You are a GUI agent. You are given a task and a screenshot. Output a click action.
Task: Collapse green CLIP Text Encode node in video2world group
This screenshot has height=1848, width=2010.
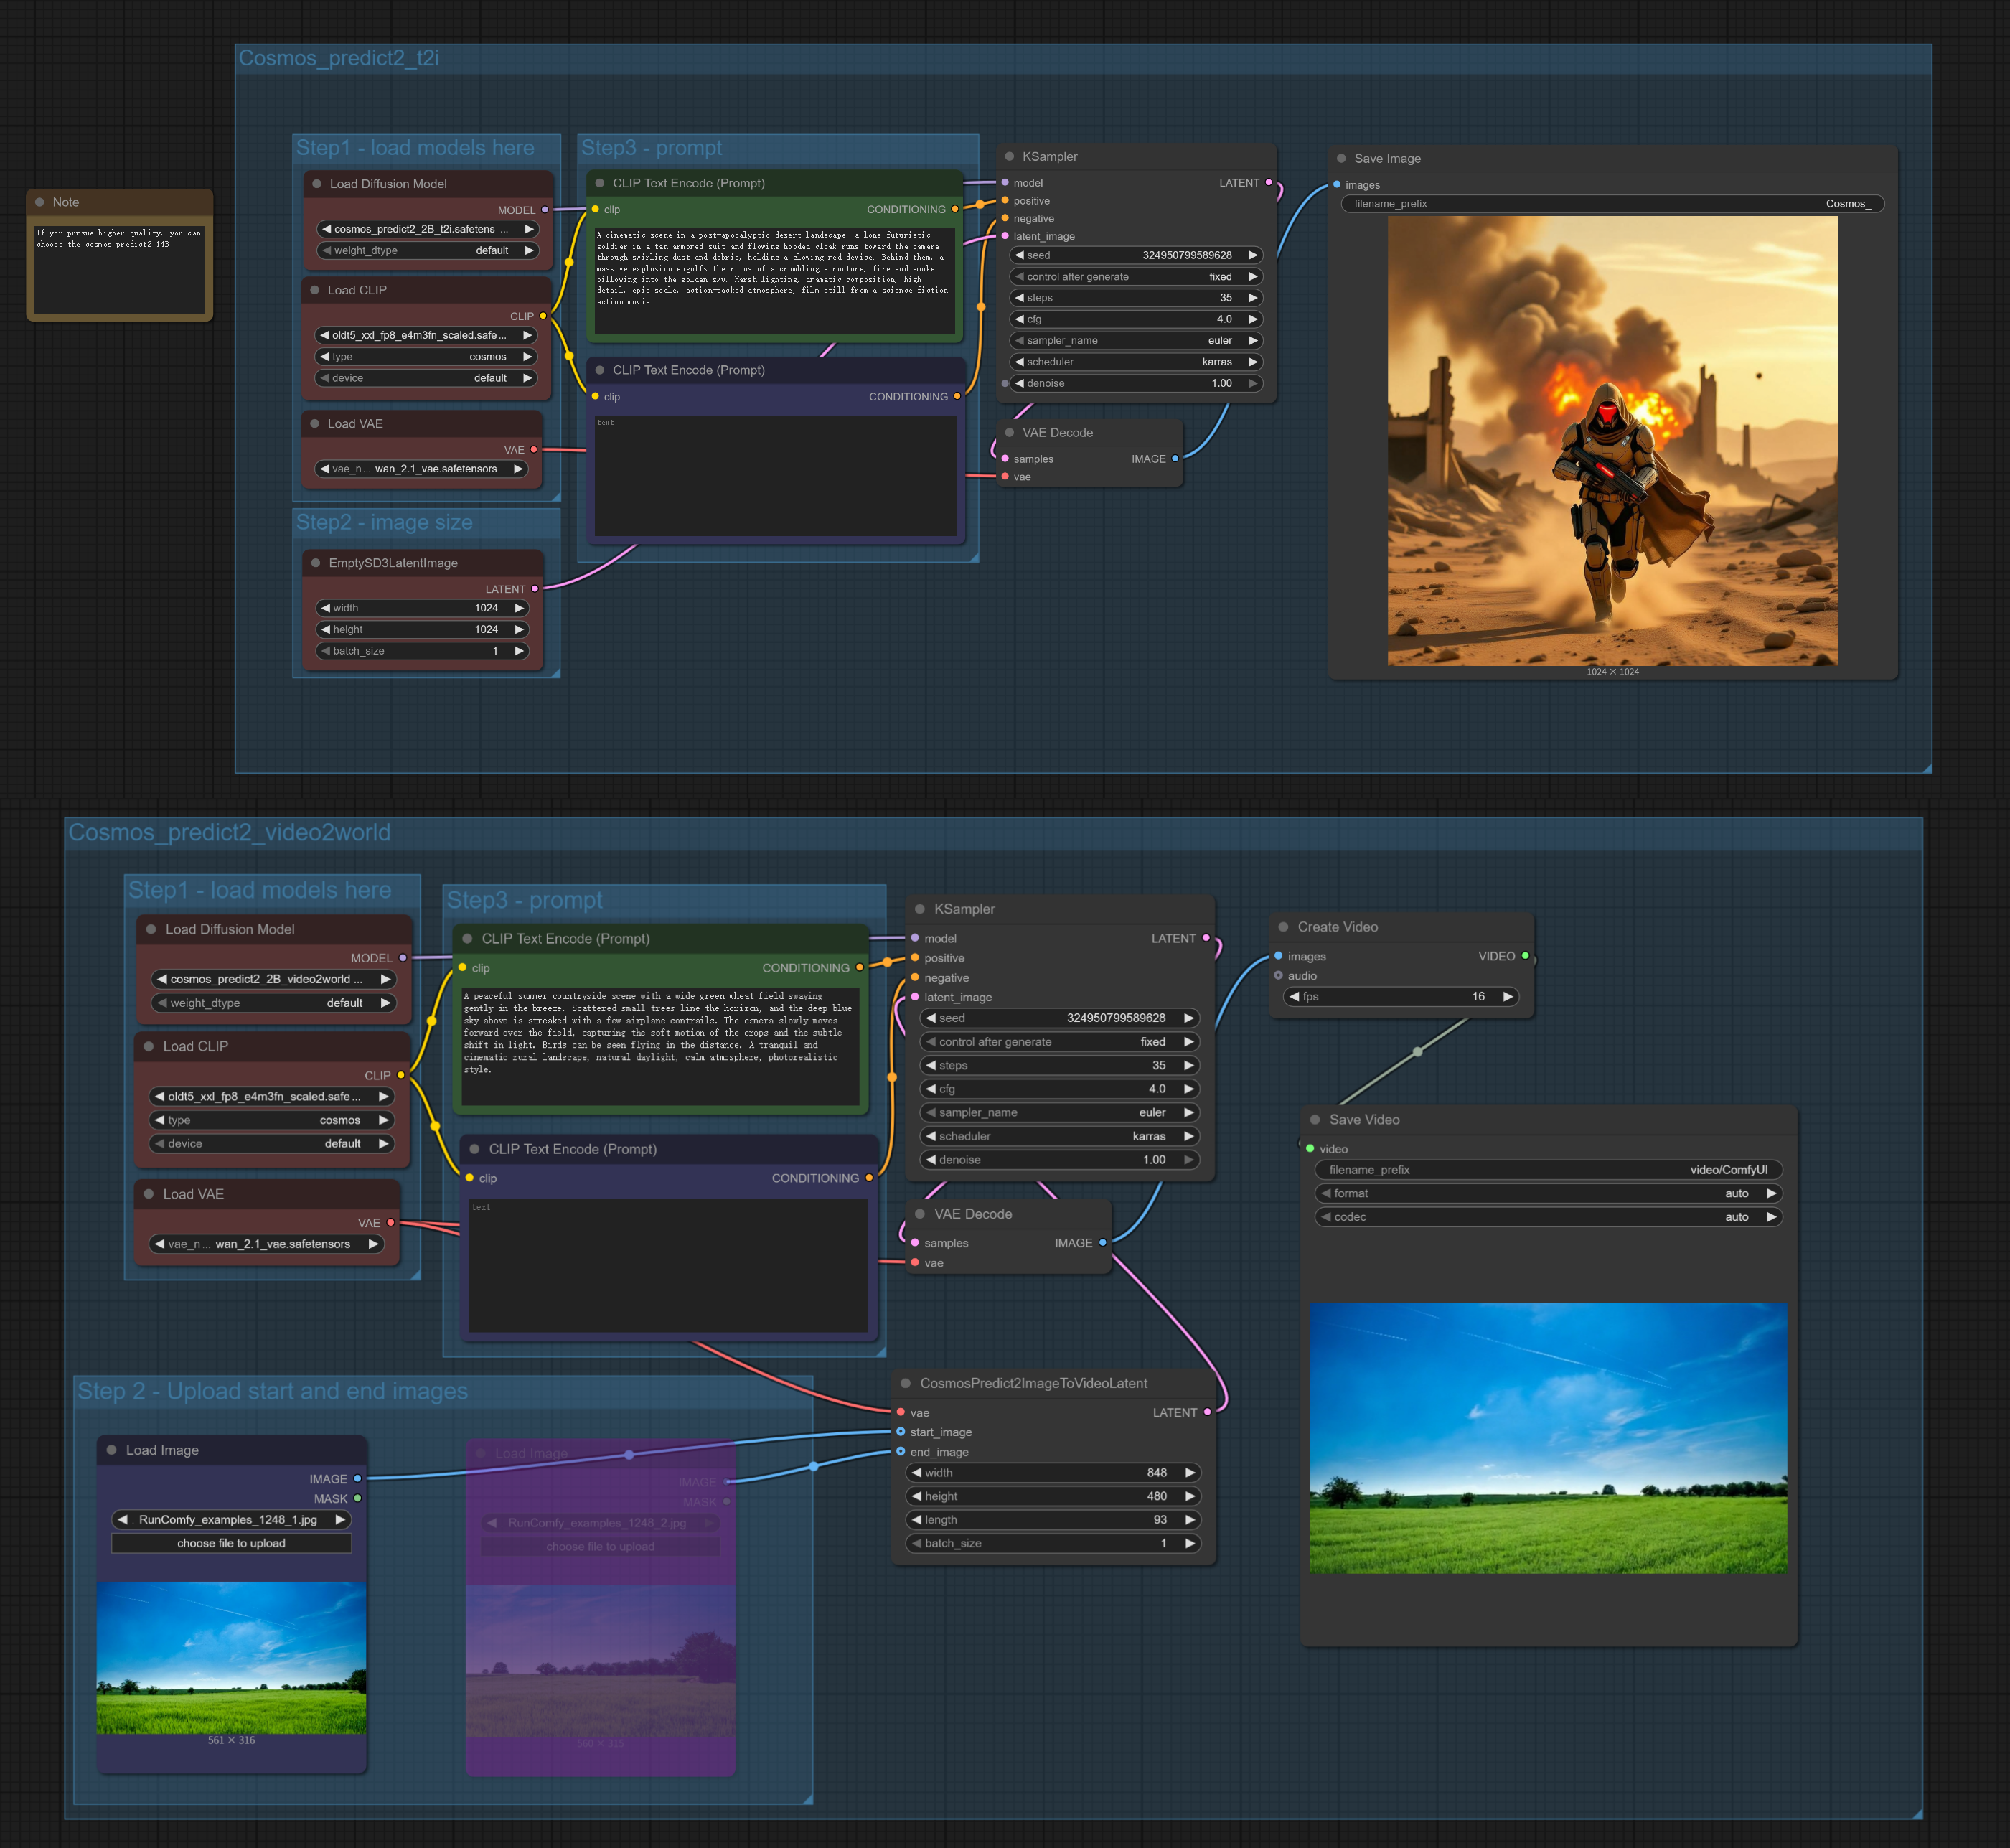(x=467, y=938)
